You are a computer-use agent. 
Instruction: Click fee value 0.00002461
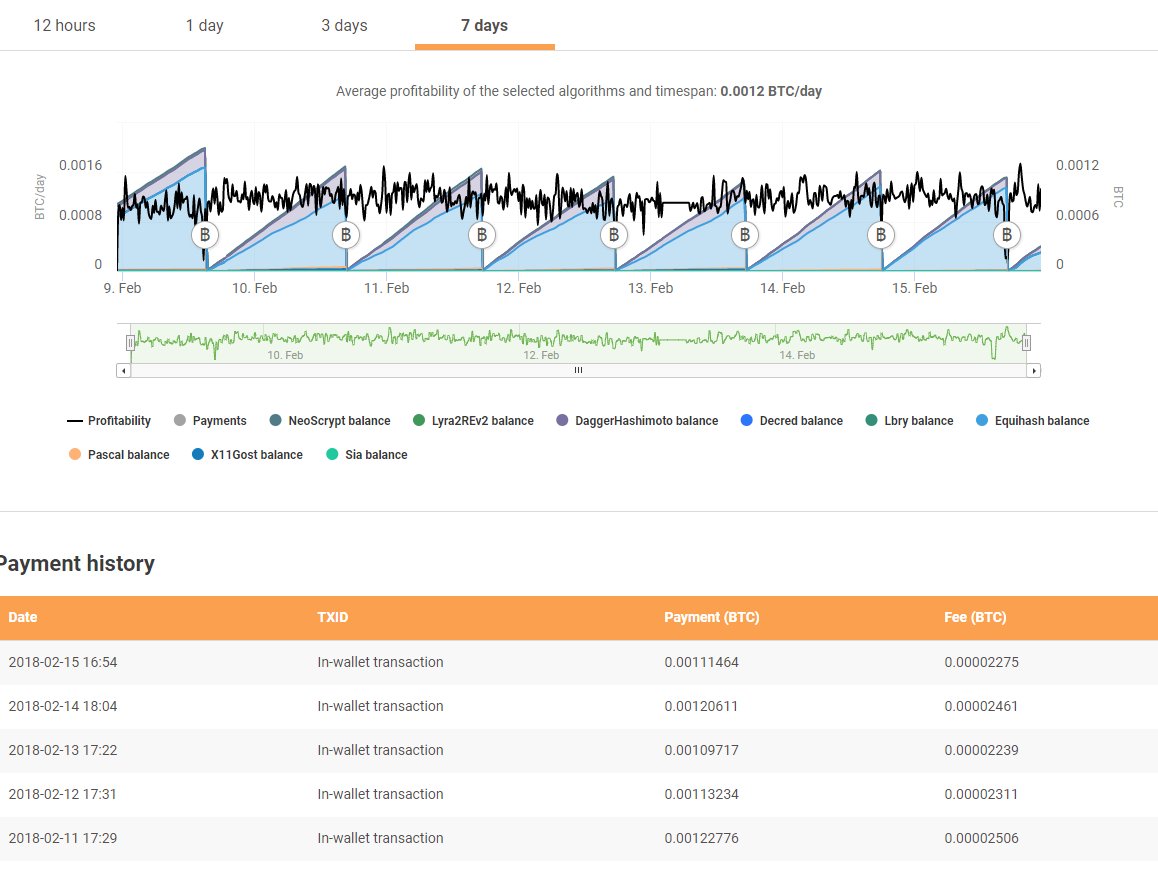point(981,706)
